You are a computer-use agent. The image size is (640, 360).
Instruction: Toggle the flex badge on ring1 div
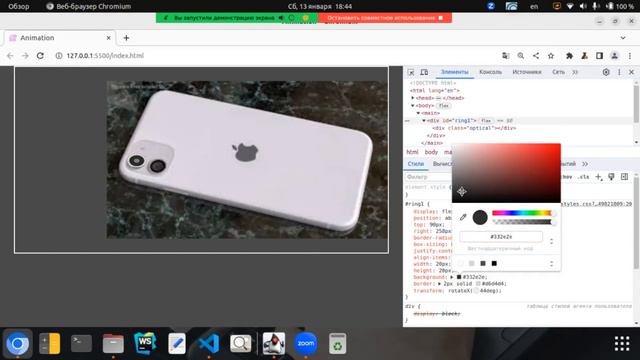pos(486,121)
